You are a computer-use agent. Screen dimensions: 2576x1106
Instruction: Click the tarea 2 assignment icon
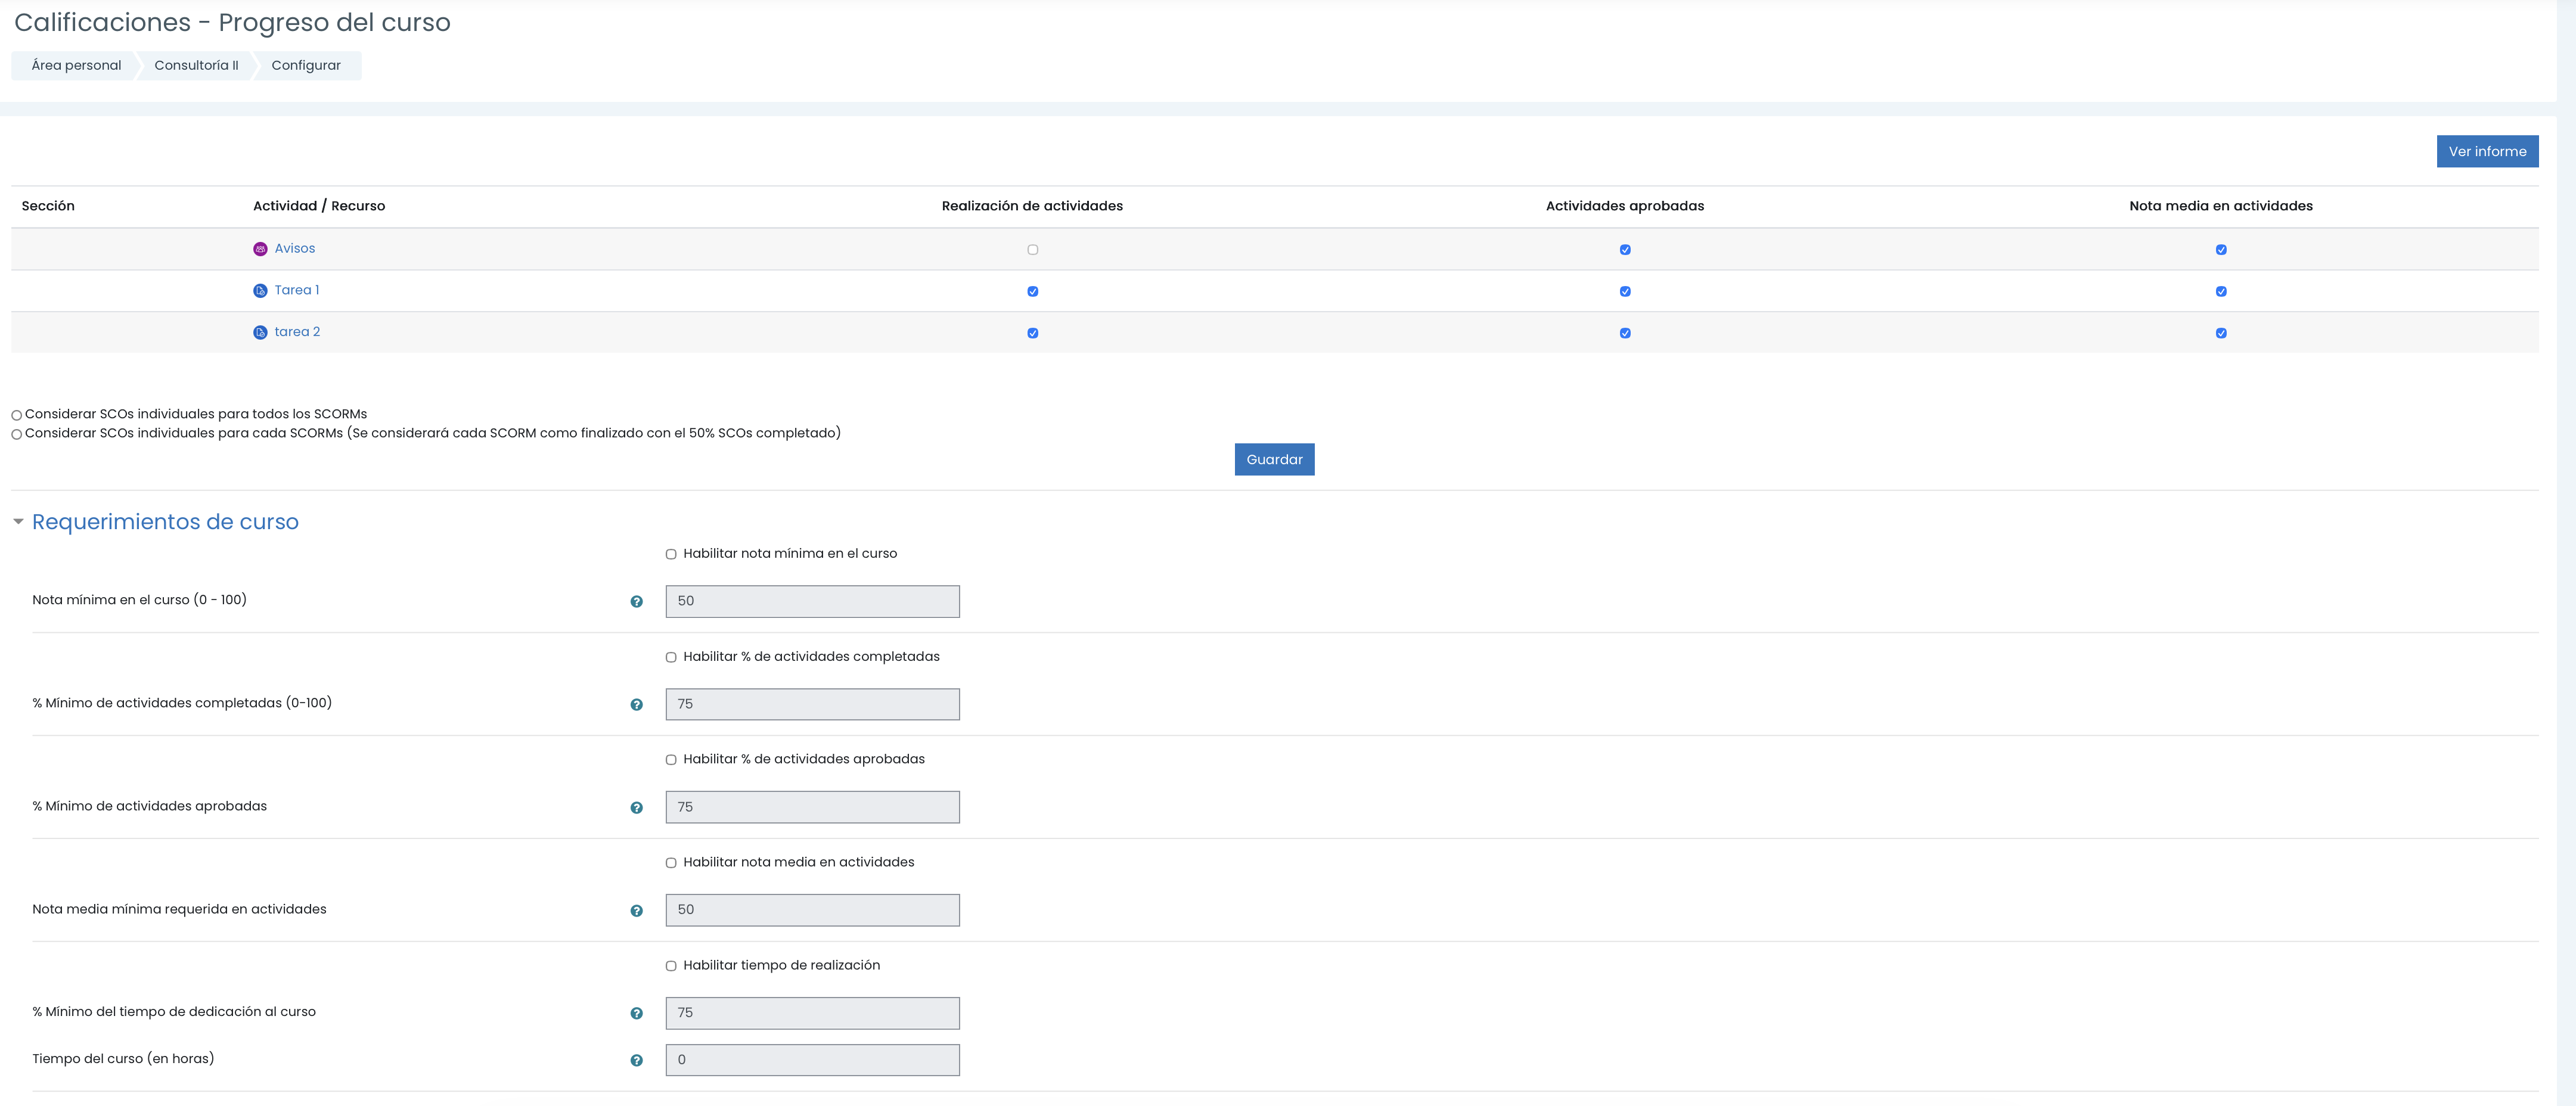[x=260, y=333]
